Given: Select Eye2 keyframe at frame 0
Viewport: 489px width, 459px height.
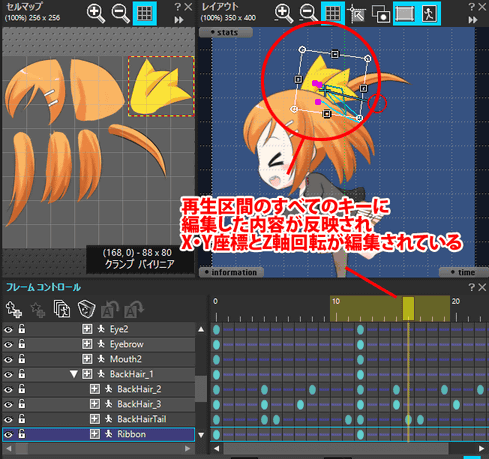Looking at the screenshot, I should click(x=216, y=330).
